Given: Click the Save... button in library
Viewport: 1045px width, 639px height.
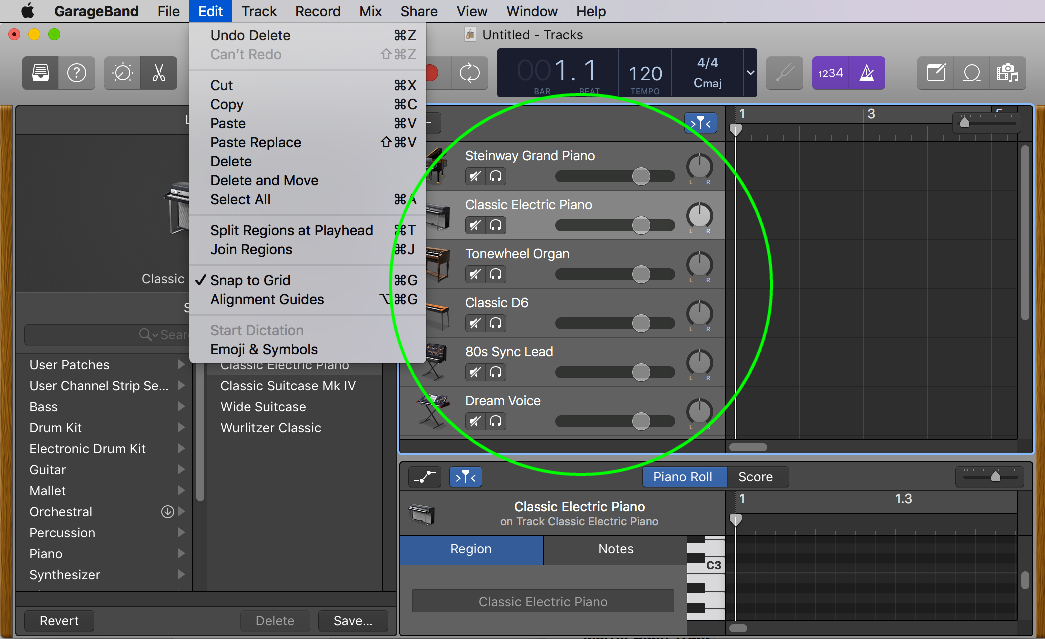Looking at the screenshot, I should click(353, 621).
